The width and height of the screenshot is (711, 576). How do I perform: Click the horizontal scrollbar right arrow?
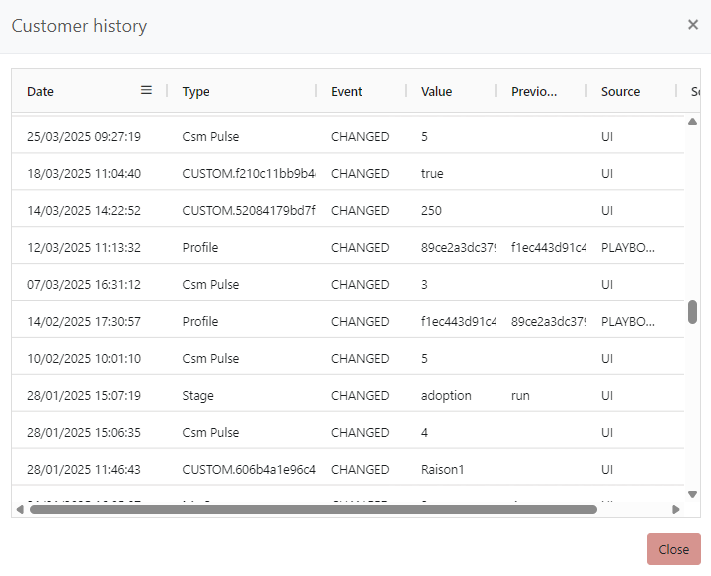click(x=675, y=509)
